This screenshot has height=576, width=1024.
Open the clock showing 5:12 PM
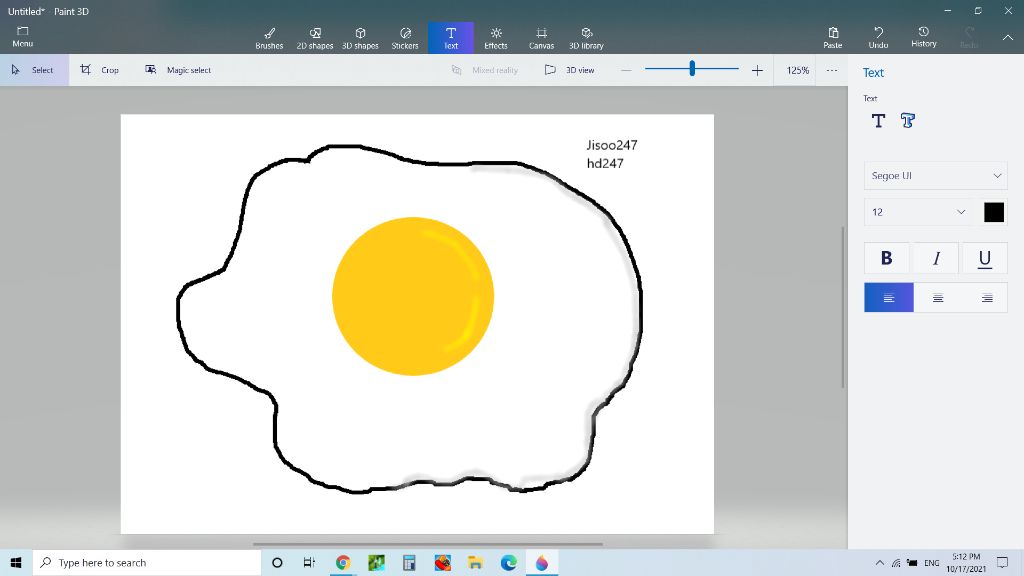966,563
